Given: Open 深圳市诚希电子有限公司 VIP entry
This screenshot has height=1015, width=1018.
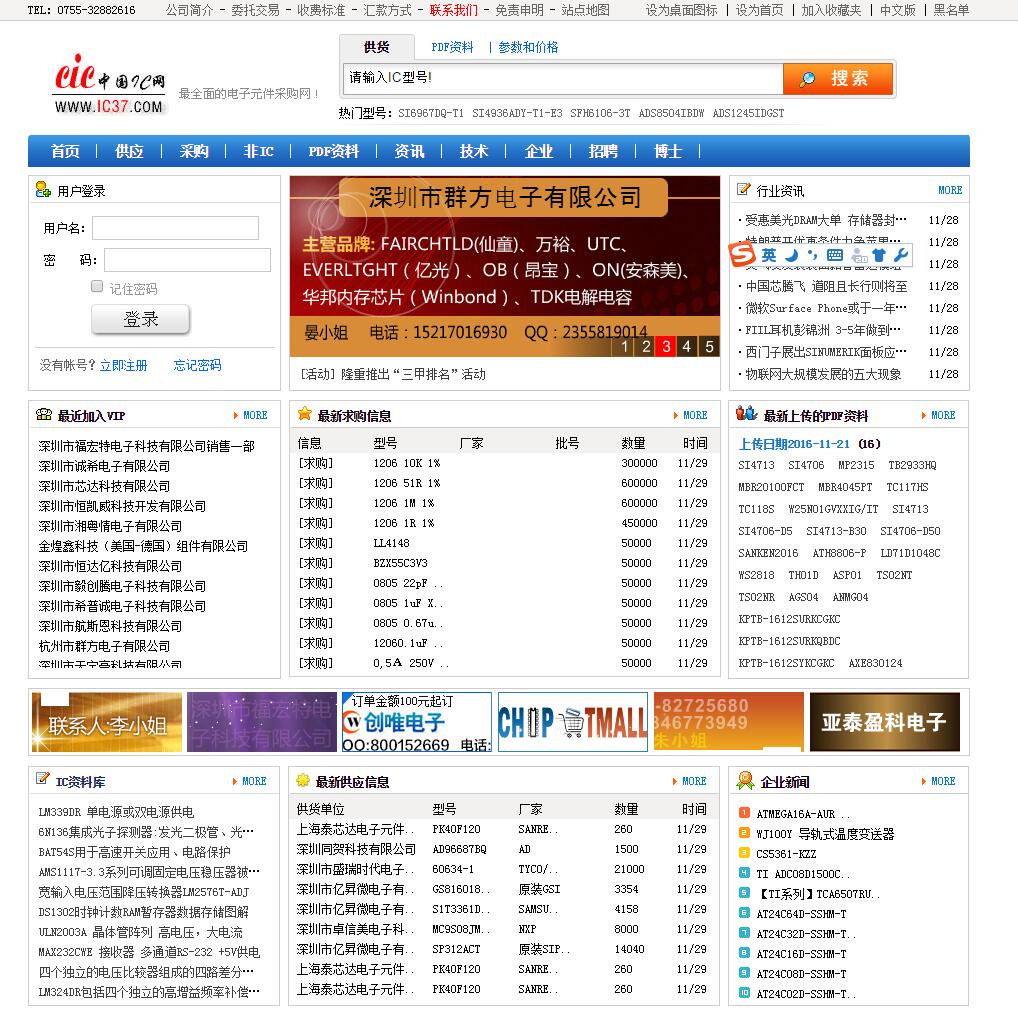Looking at the screenshot, I should click(x=104, y=466).
